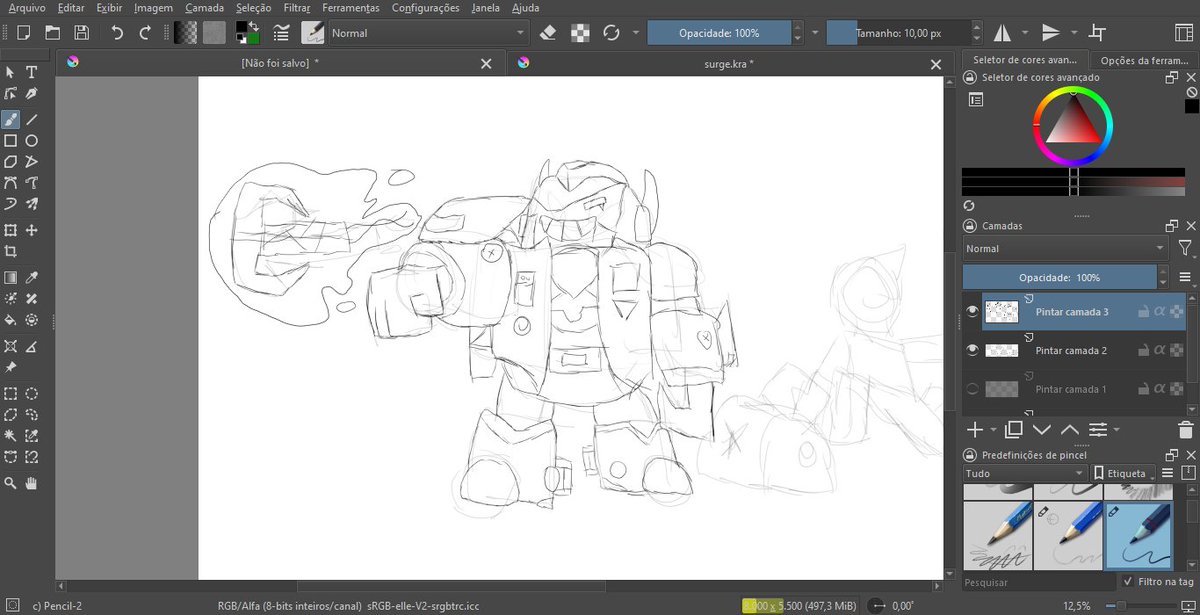
Task: Select the Pan hand tool
Action: (32, 483)
